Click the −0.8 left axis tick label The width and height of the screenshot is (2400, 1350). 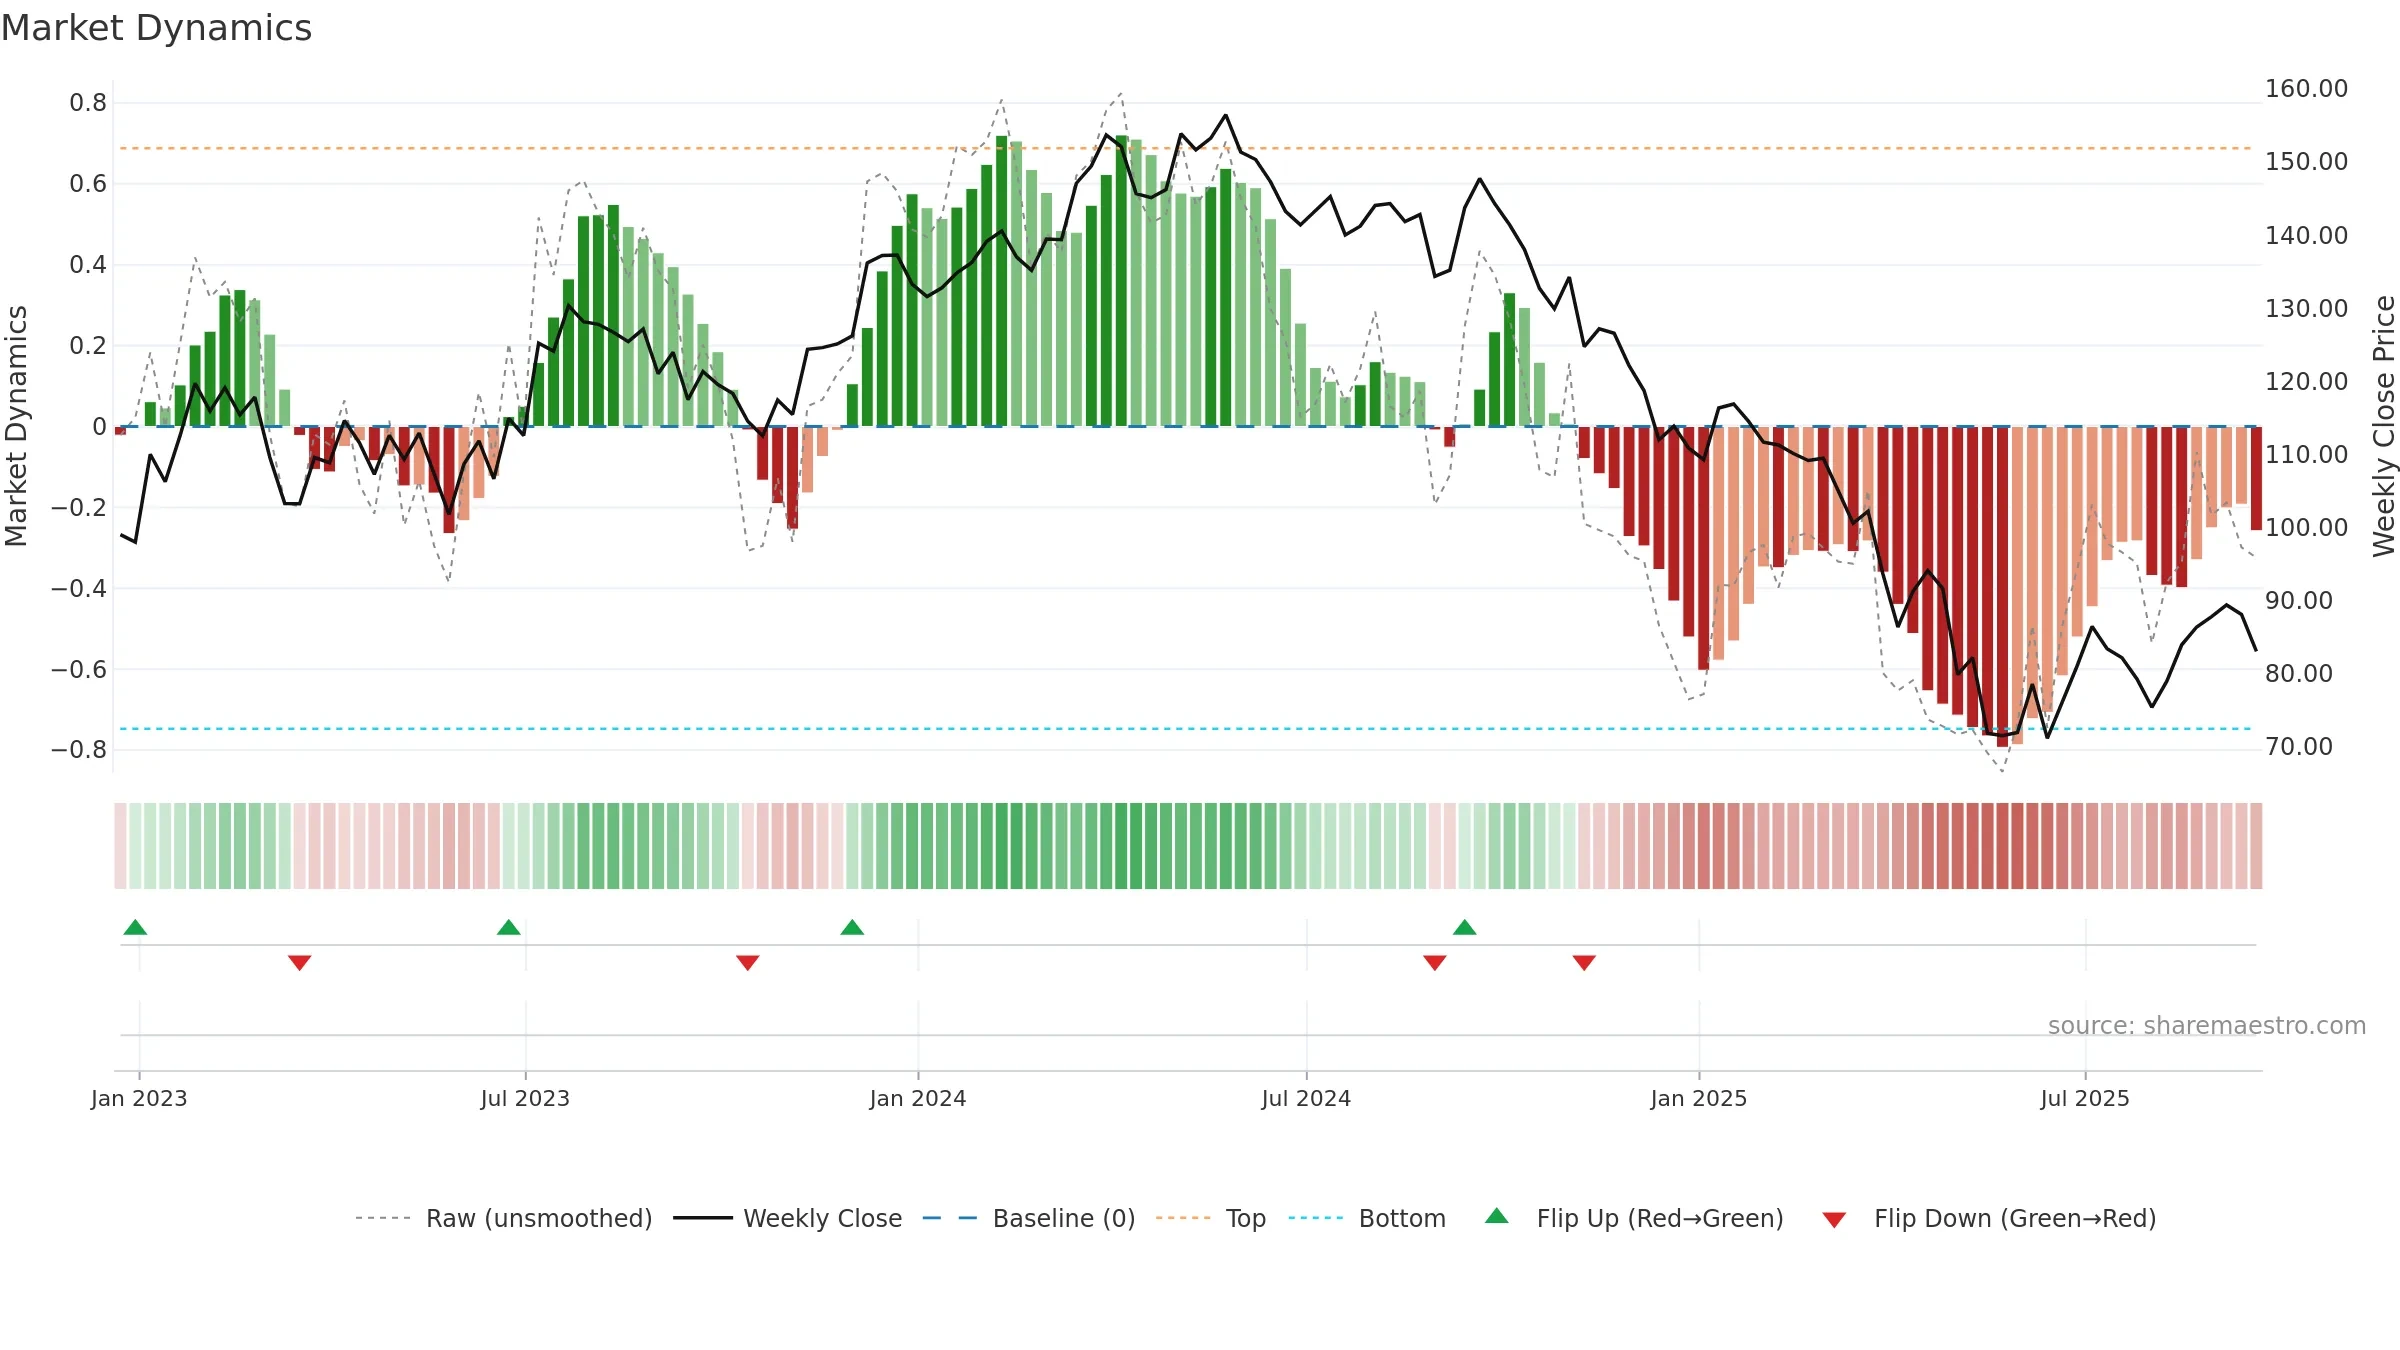coord(79,750)
